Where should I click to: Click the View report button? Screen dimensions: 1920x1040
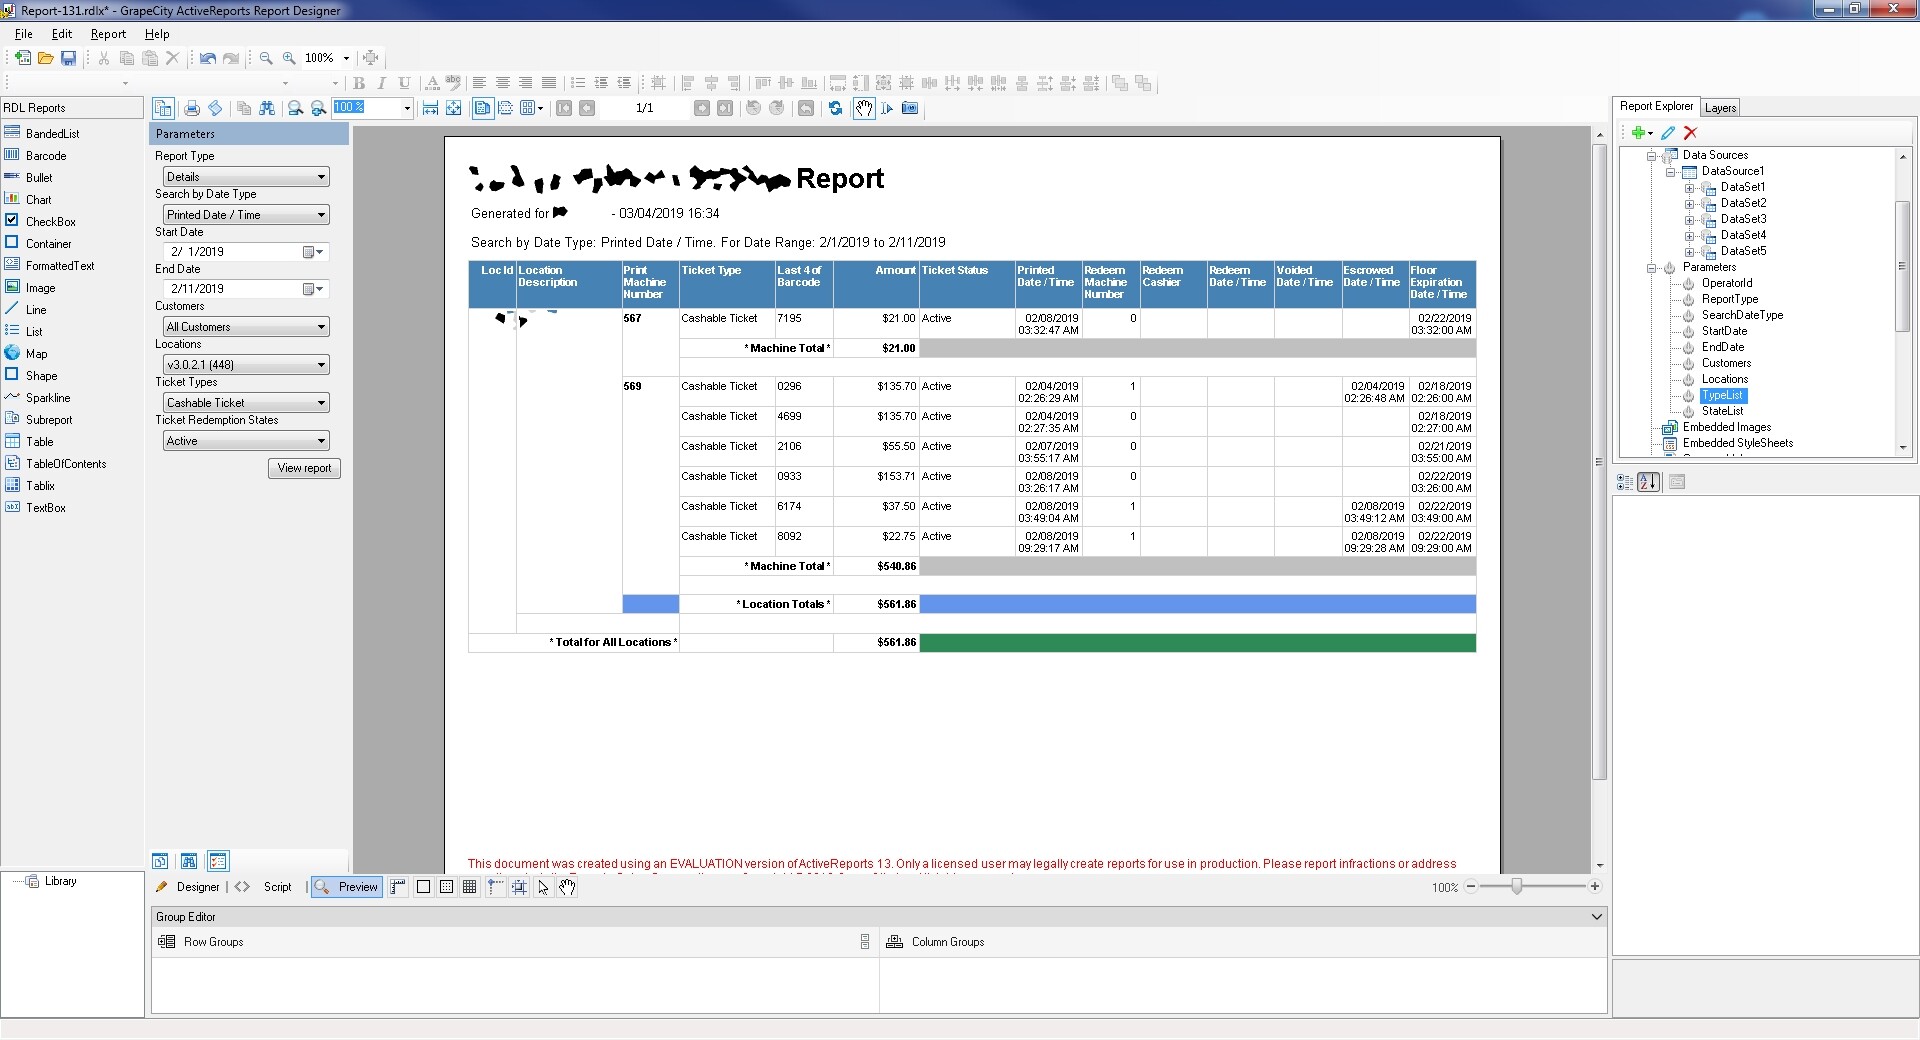pyautogui.click(x=304, y=468)
